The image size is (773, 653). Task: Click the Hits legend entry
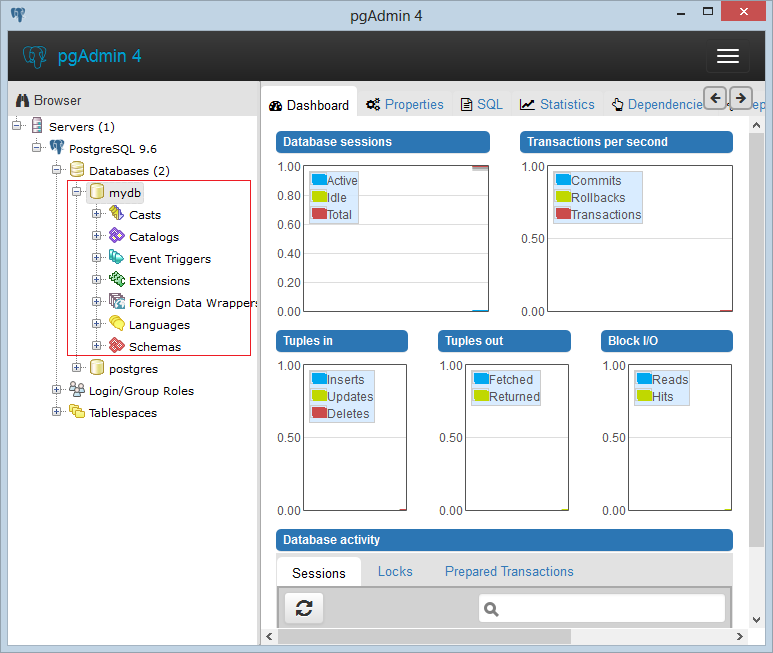[655, 396]
